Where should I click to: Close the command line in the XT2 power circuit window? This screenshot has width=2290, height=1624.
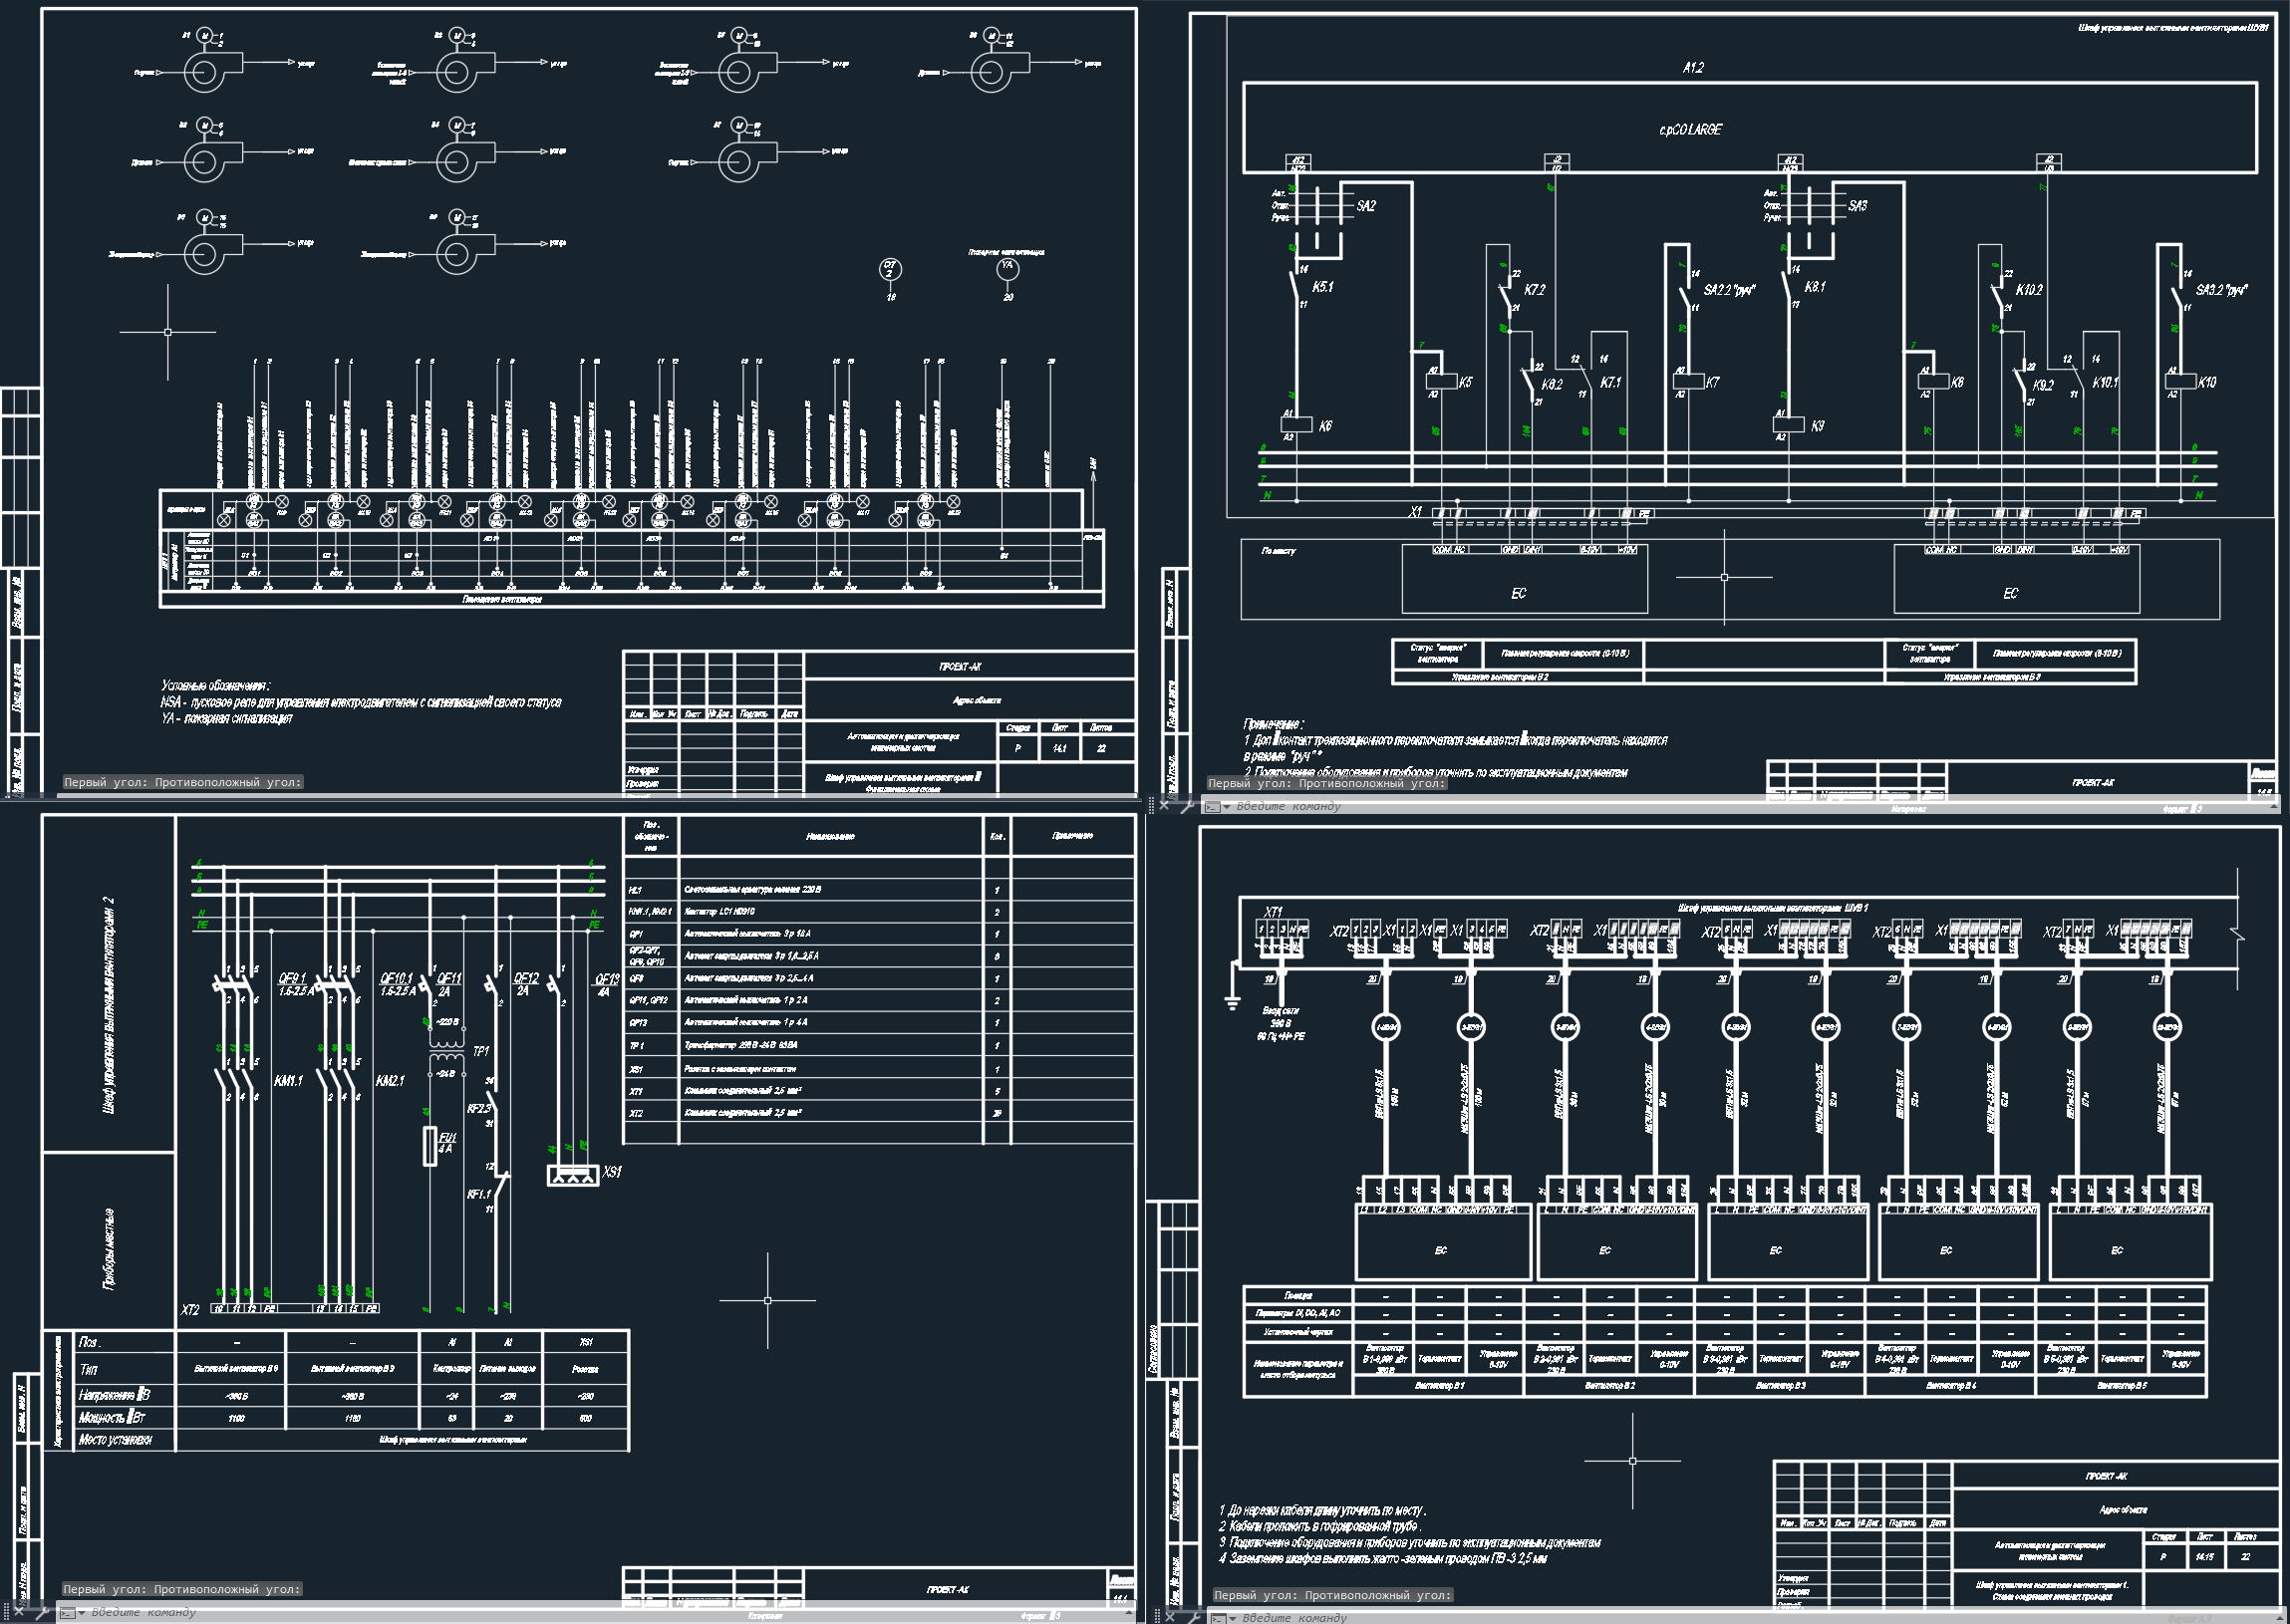tap(19, 1612)
